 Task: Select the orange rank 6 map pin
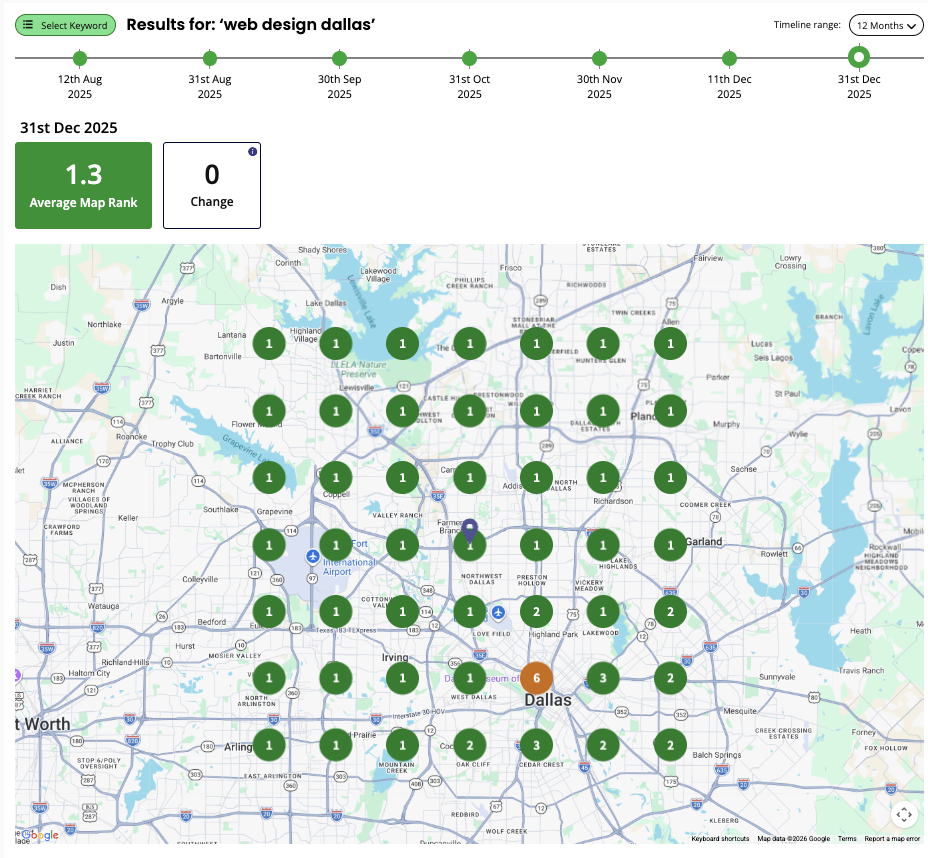click(x=536, y=678)
